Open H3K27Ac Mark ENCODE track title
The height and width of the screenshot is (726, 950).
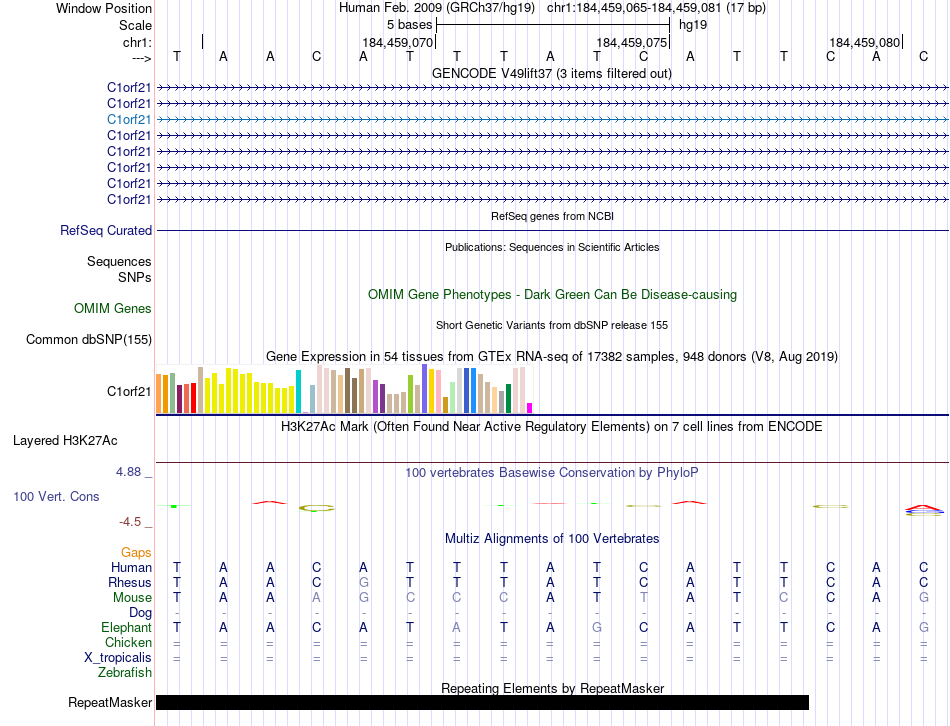click(552, 427)
